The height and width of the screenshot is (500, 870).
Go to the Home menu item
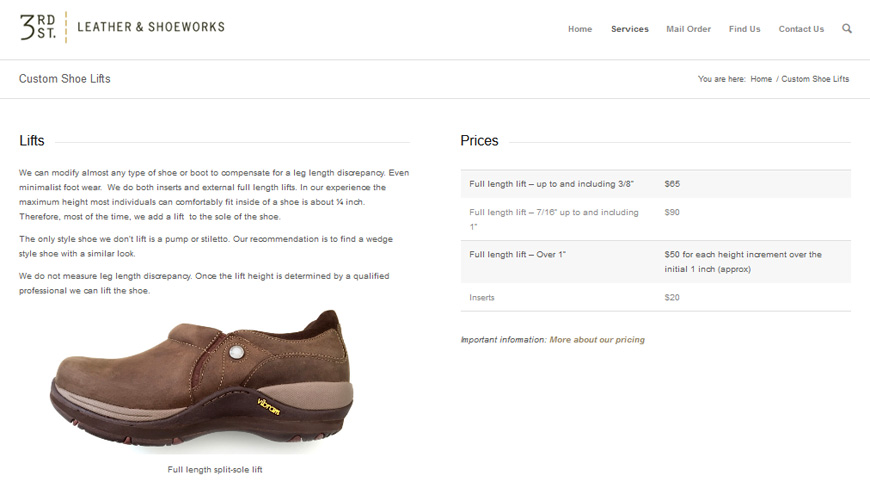coord(580,29)
